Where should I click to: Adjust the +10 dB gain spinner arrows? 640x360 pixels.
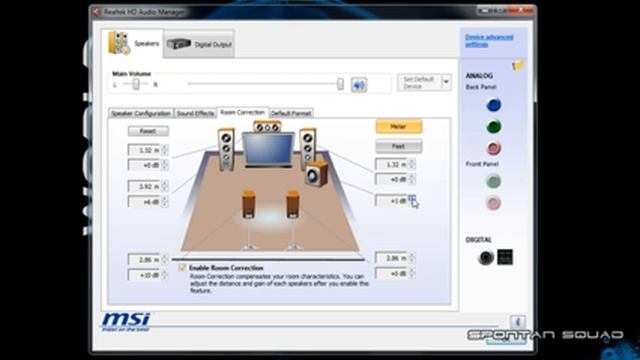tap(164, 275)
